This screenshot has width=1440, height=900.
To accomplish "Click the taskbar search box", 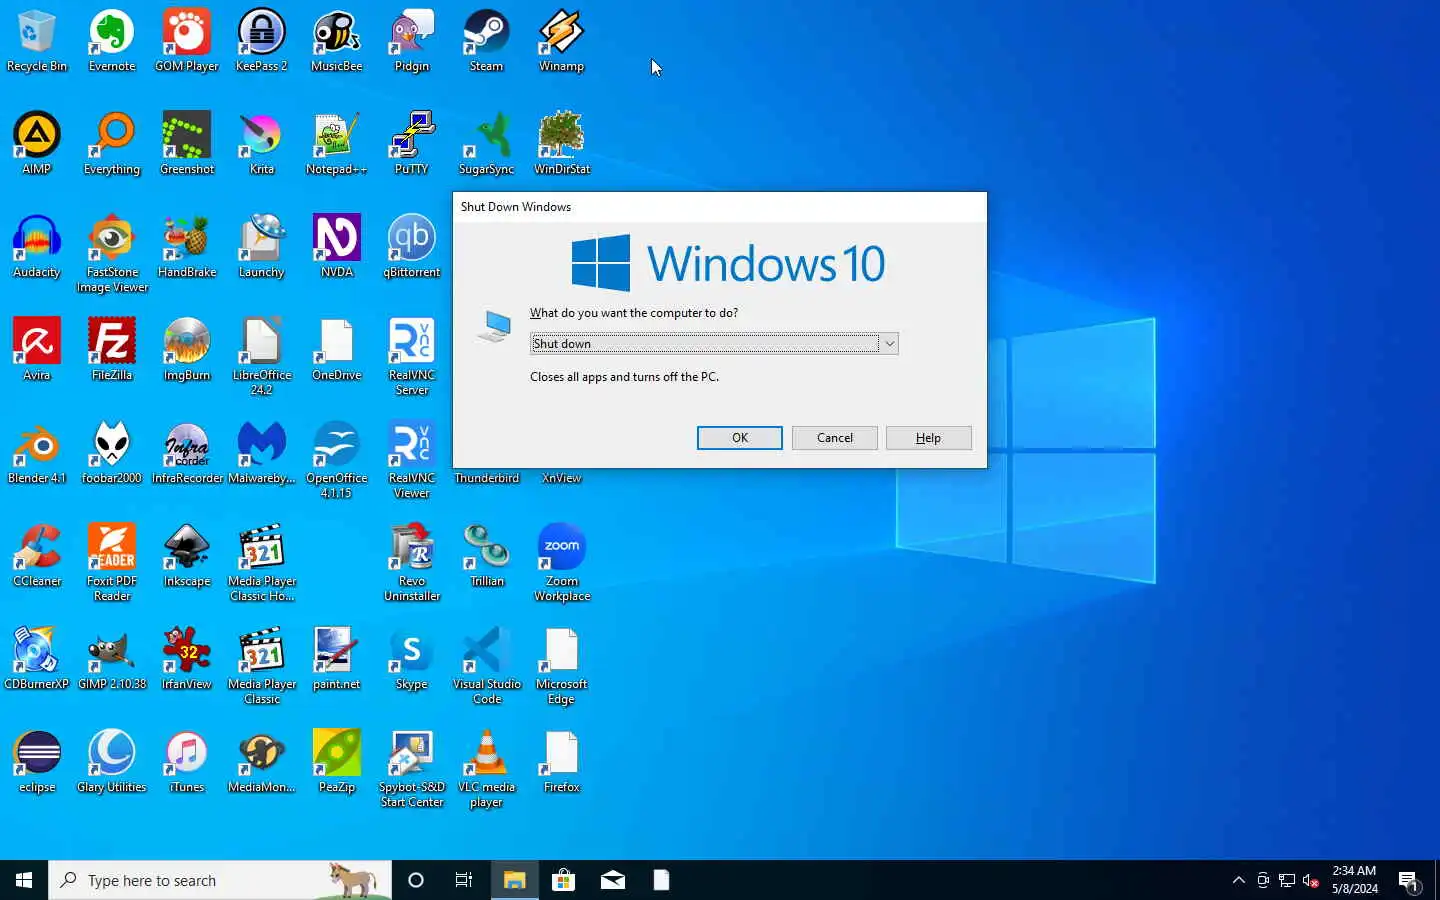I will point(220,880).
